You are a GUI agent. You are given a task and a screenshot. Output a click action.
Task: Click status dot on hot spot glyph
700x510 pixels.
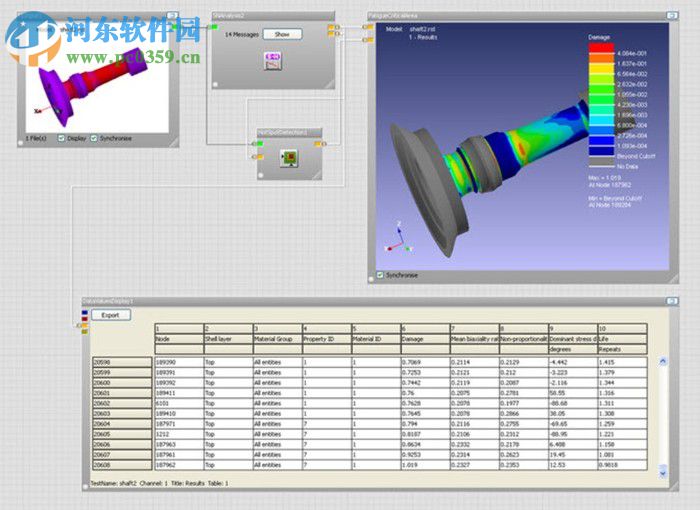tap(261, 176)
